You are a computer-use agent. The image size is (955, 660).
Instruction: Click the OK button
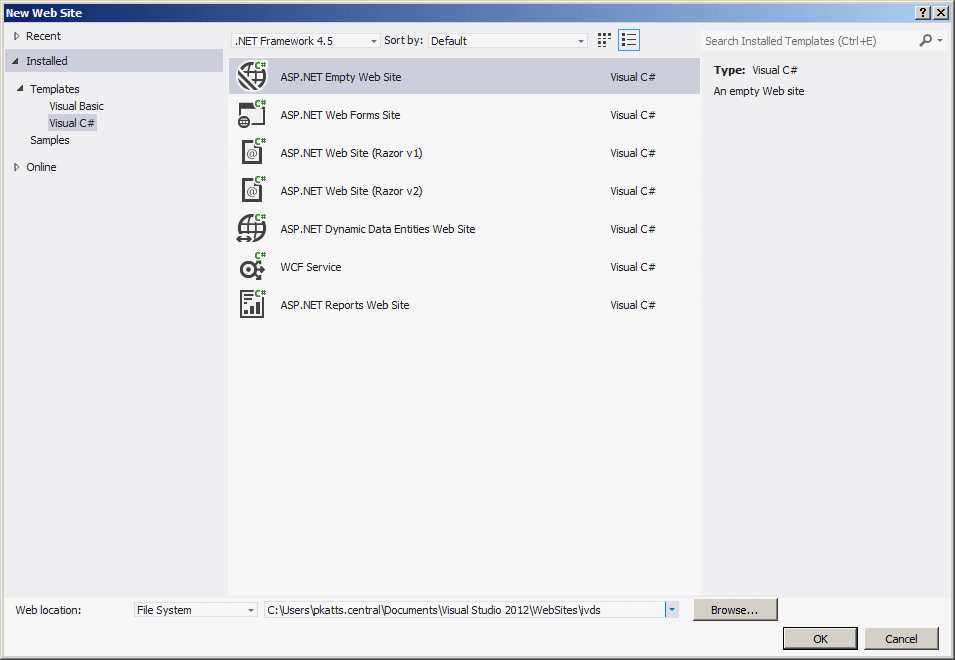(x=820, y=639)
